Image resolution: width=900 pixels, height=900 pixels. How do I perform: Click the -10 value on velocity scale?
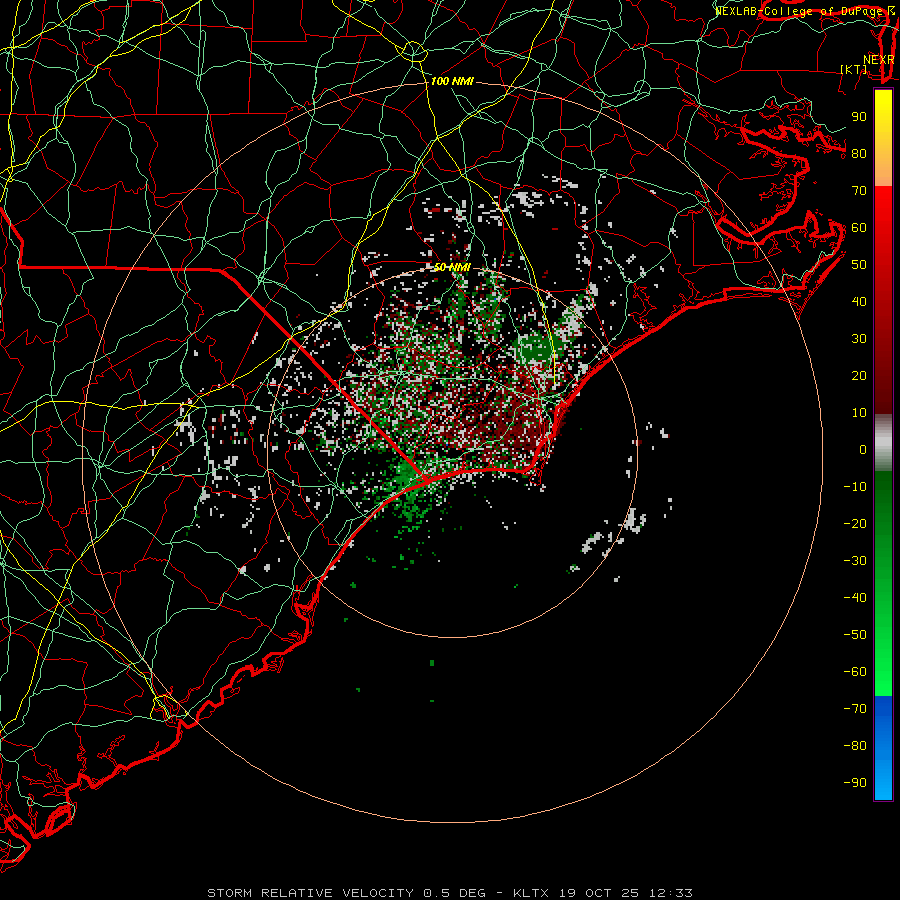[x=855, y=487]
